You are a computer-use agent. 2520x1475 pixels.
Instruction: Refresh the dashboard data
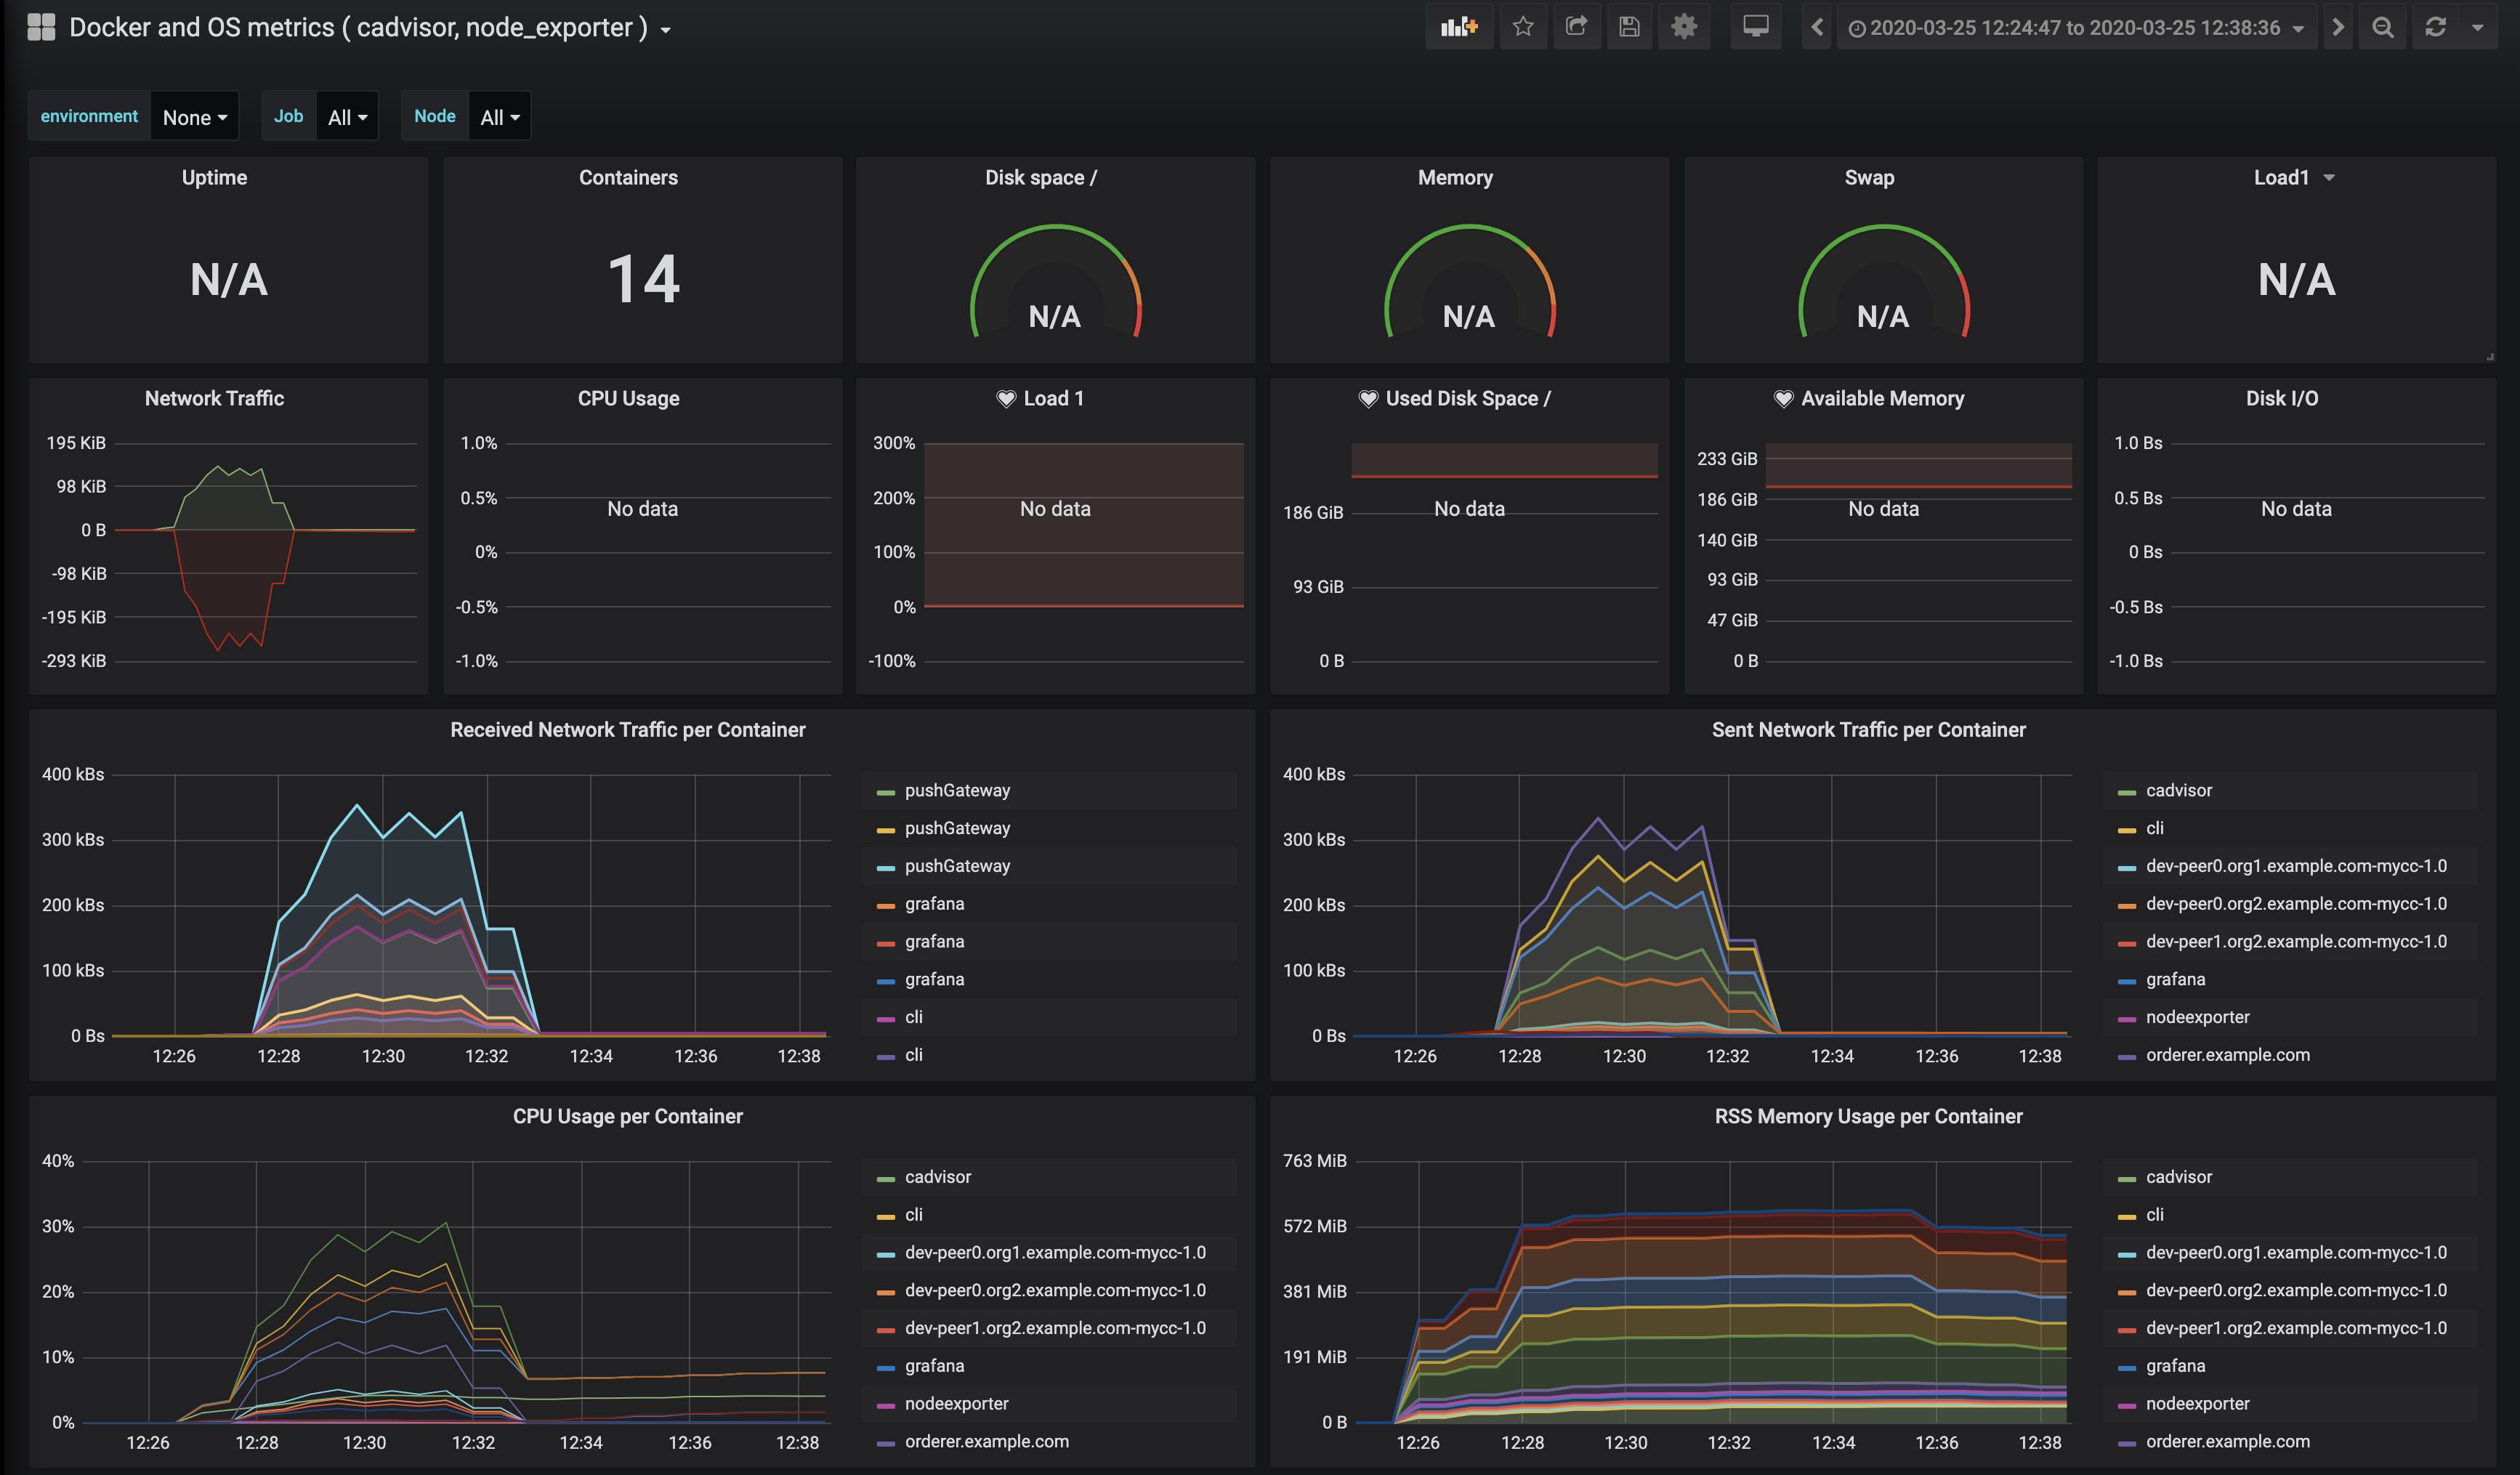point(2434,27)
